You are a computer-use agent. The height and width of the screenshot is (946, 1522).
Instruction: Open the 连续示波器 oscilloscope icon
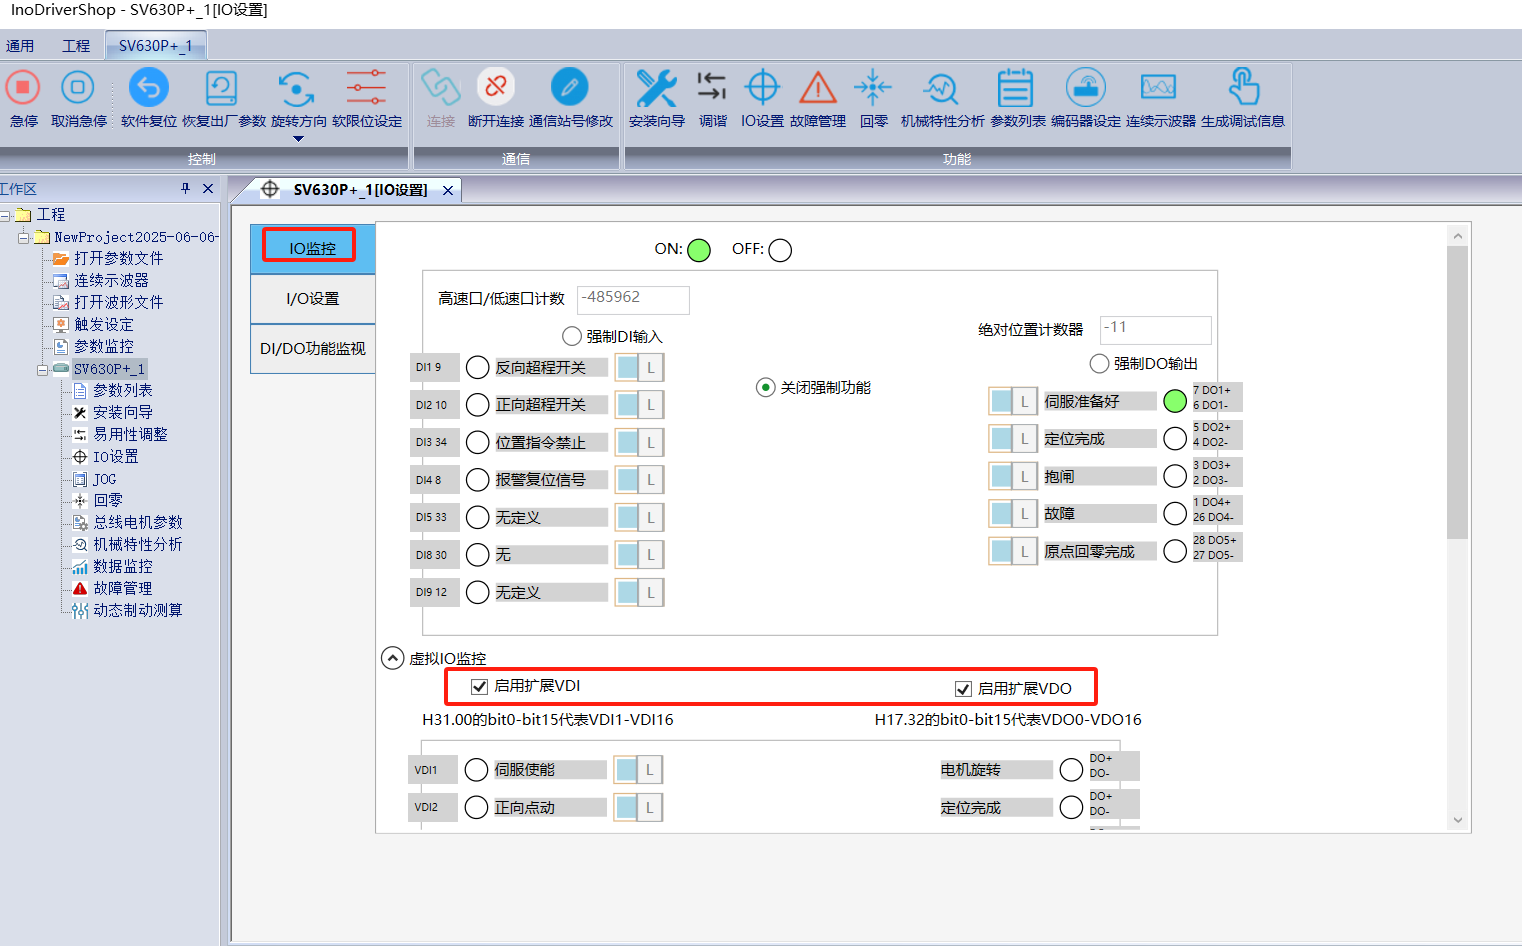1159,89
